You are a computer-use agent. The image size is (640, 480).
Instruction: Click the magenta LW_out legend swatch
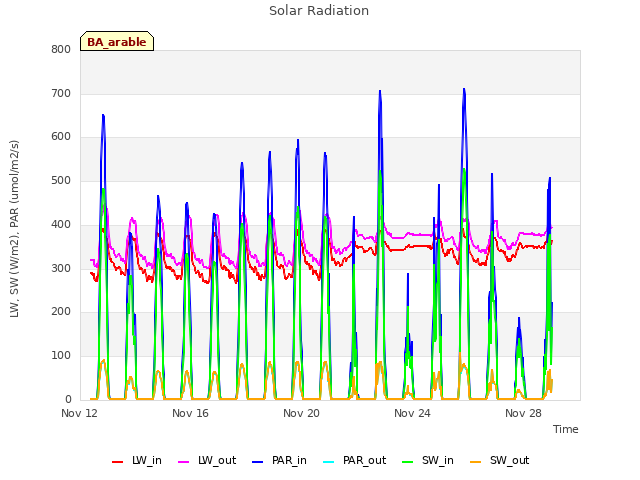pos(184,462)
